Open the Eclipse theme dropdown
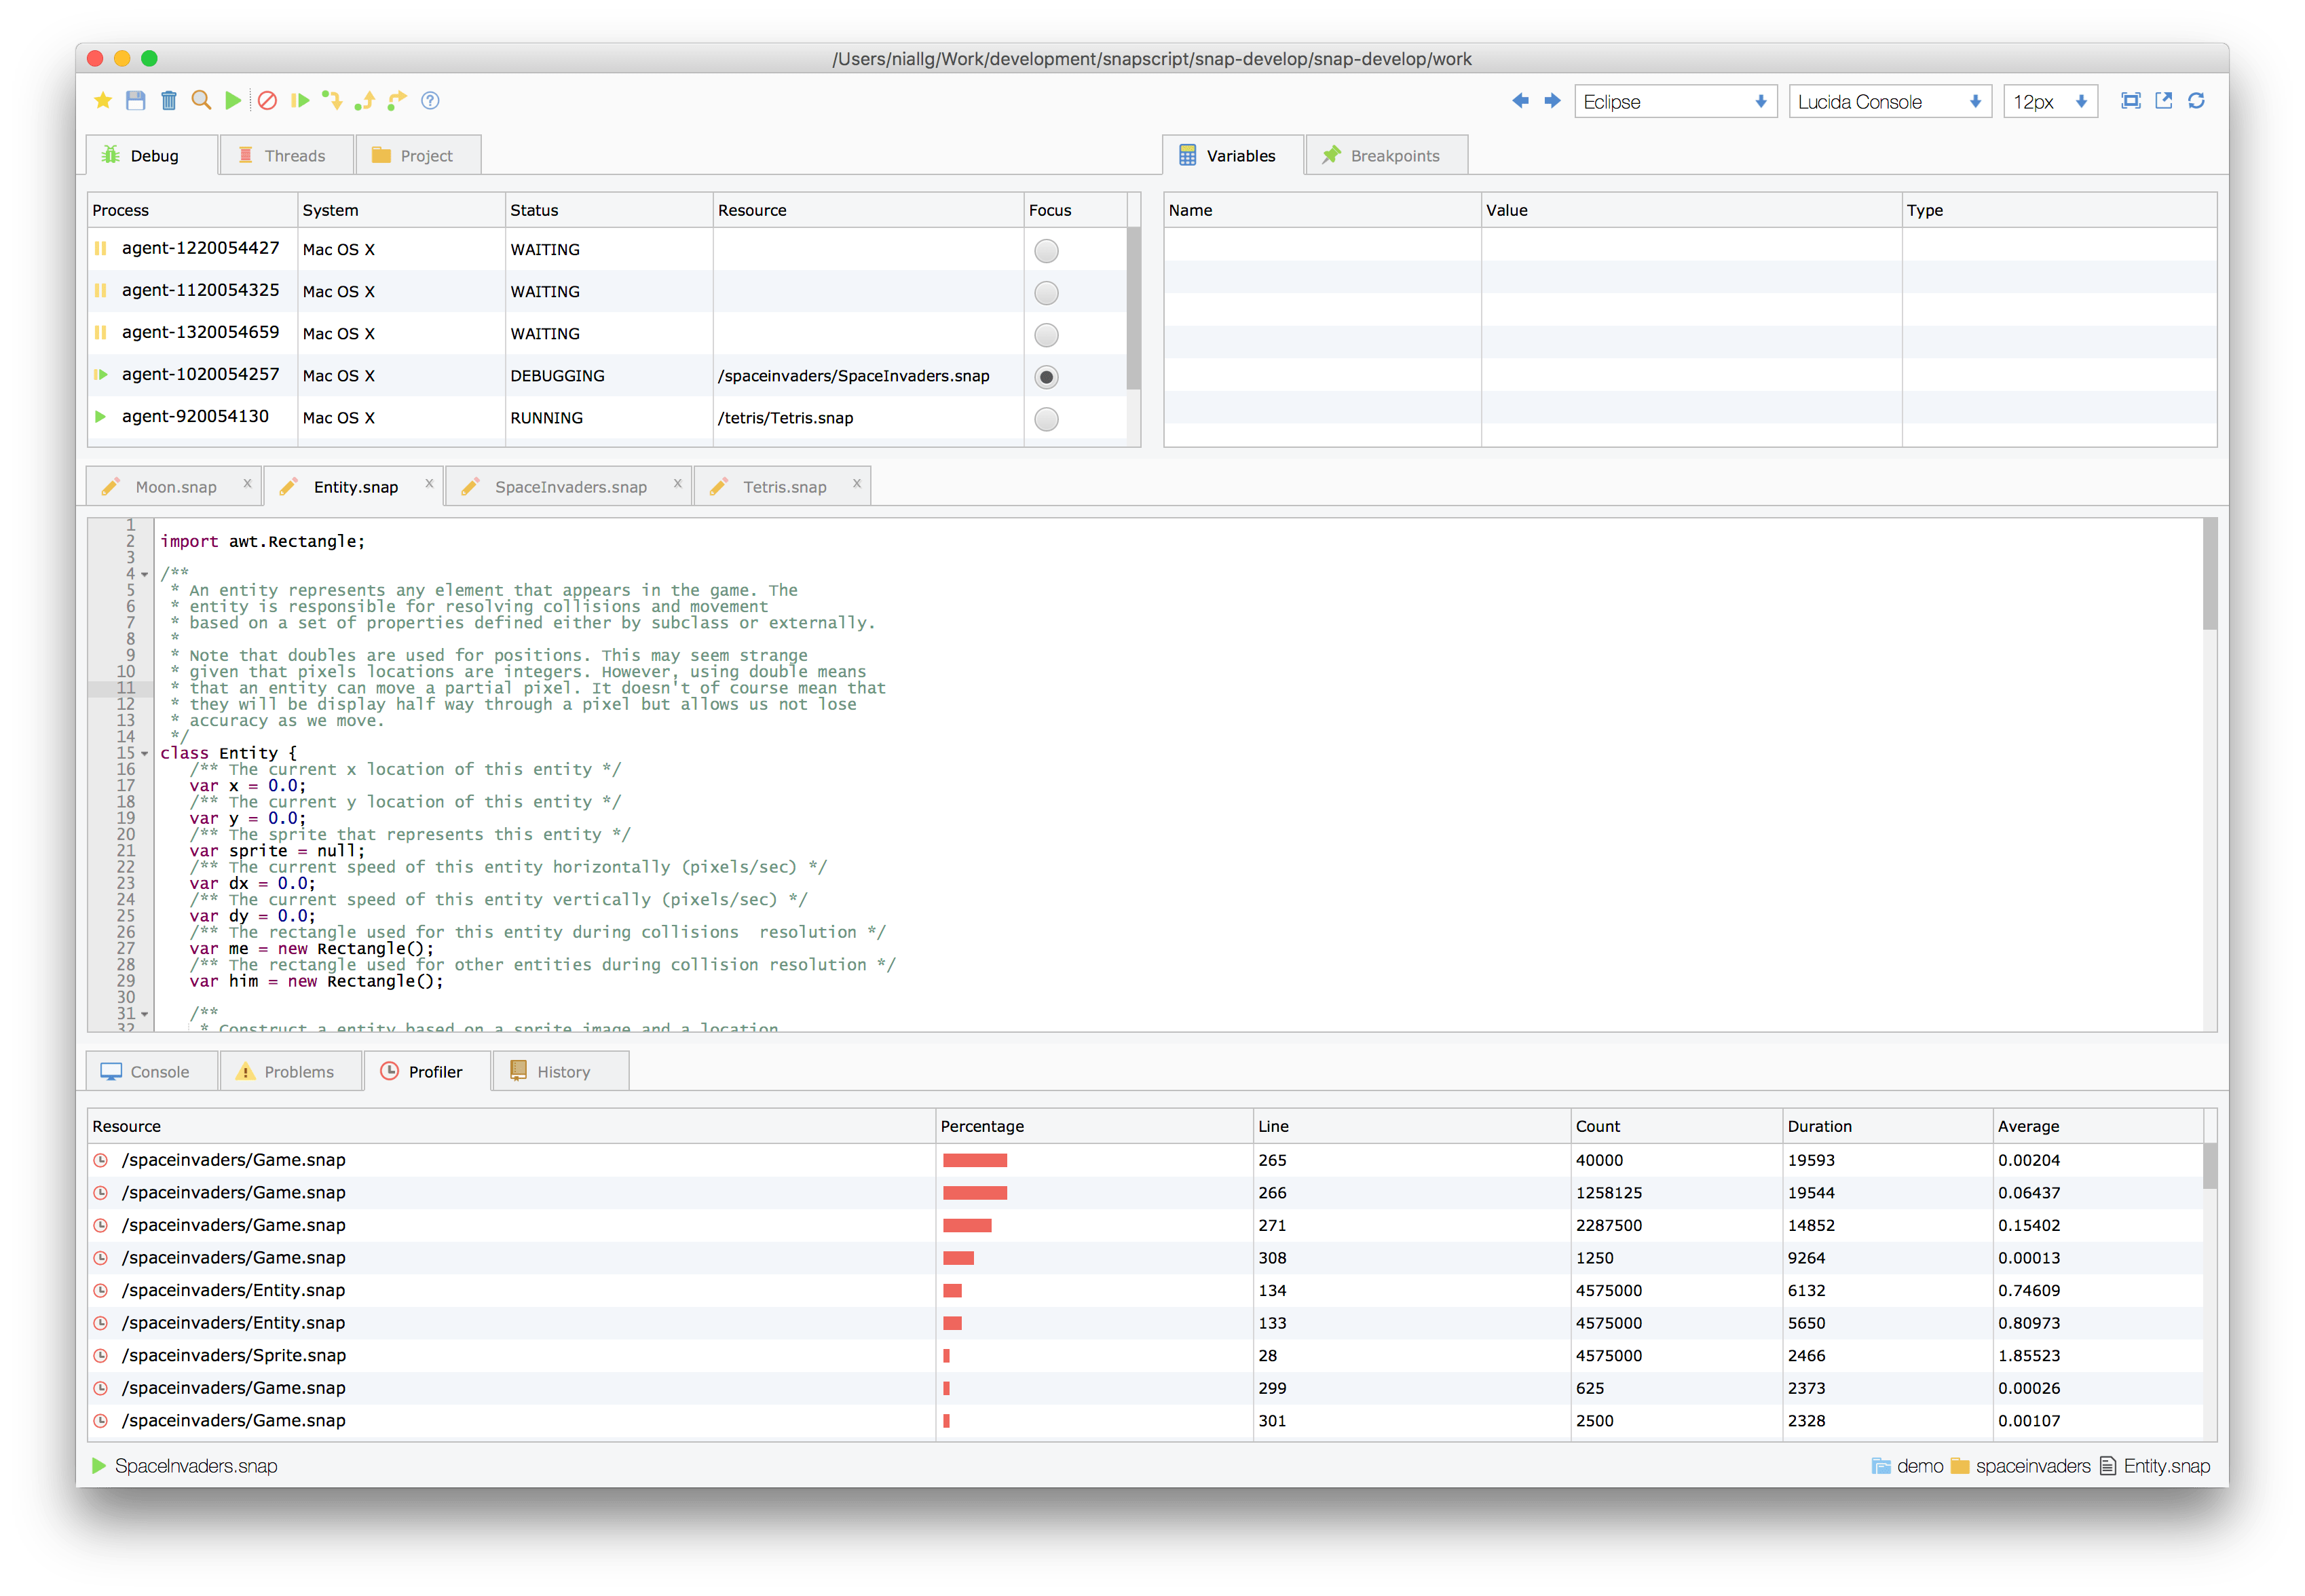This screenshot has height=1596, width=2305. [x=1675, y=101]
